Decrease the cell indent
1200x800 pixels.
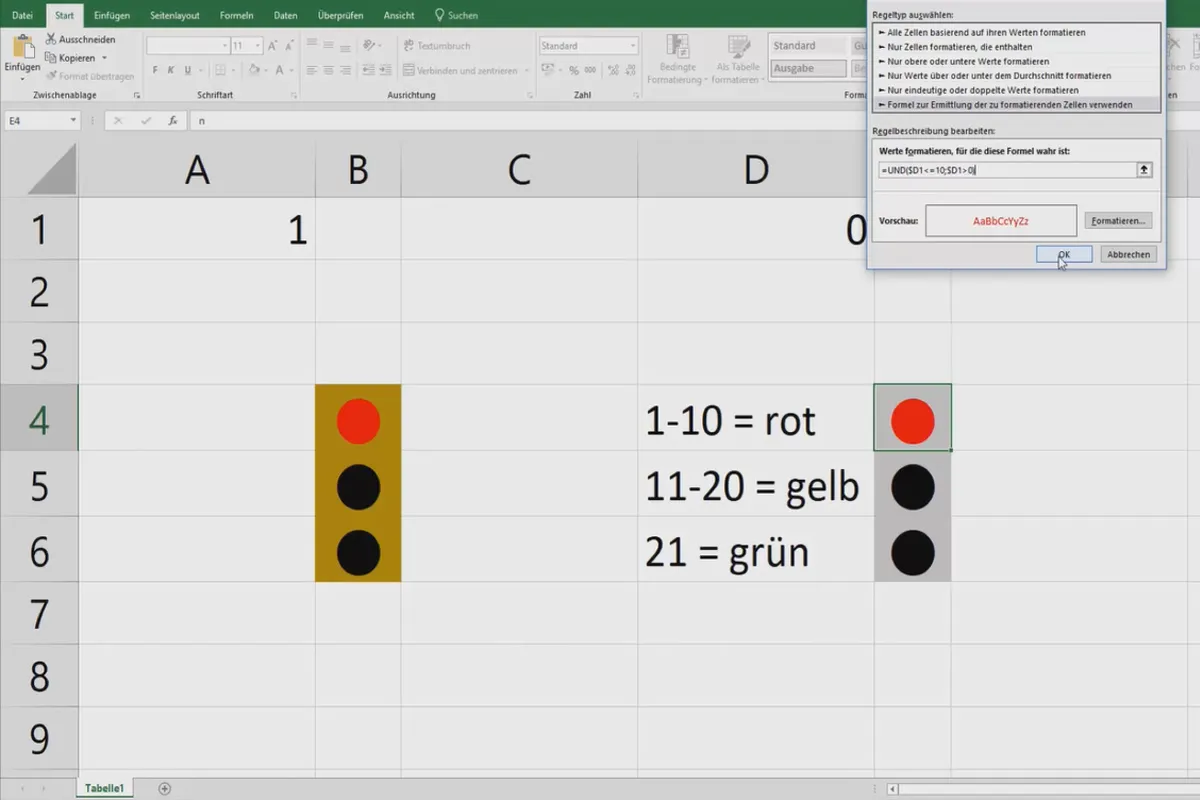click(368, 71)
